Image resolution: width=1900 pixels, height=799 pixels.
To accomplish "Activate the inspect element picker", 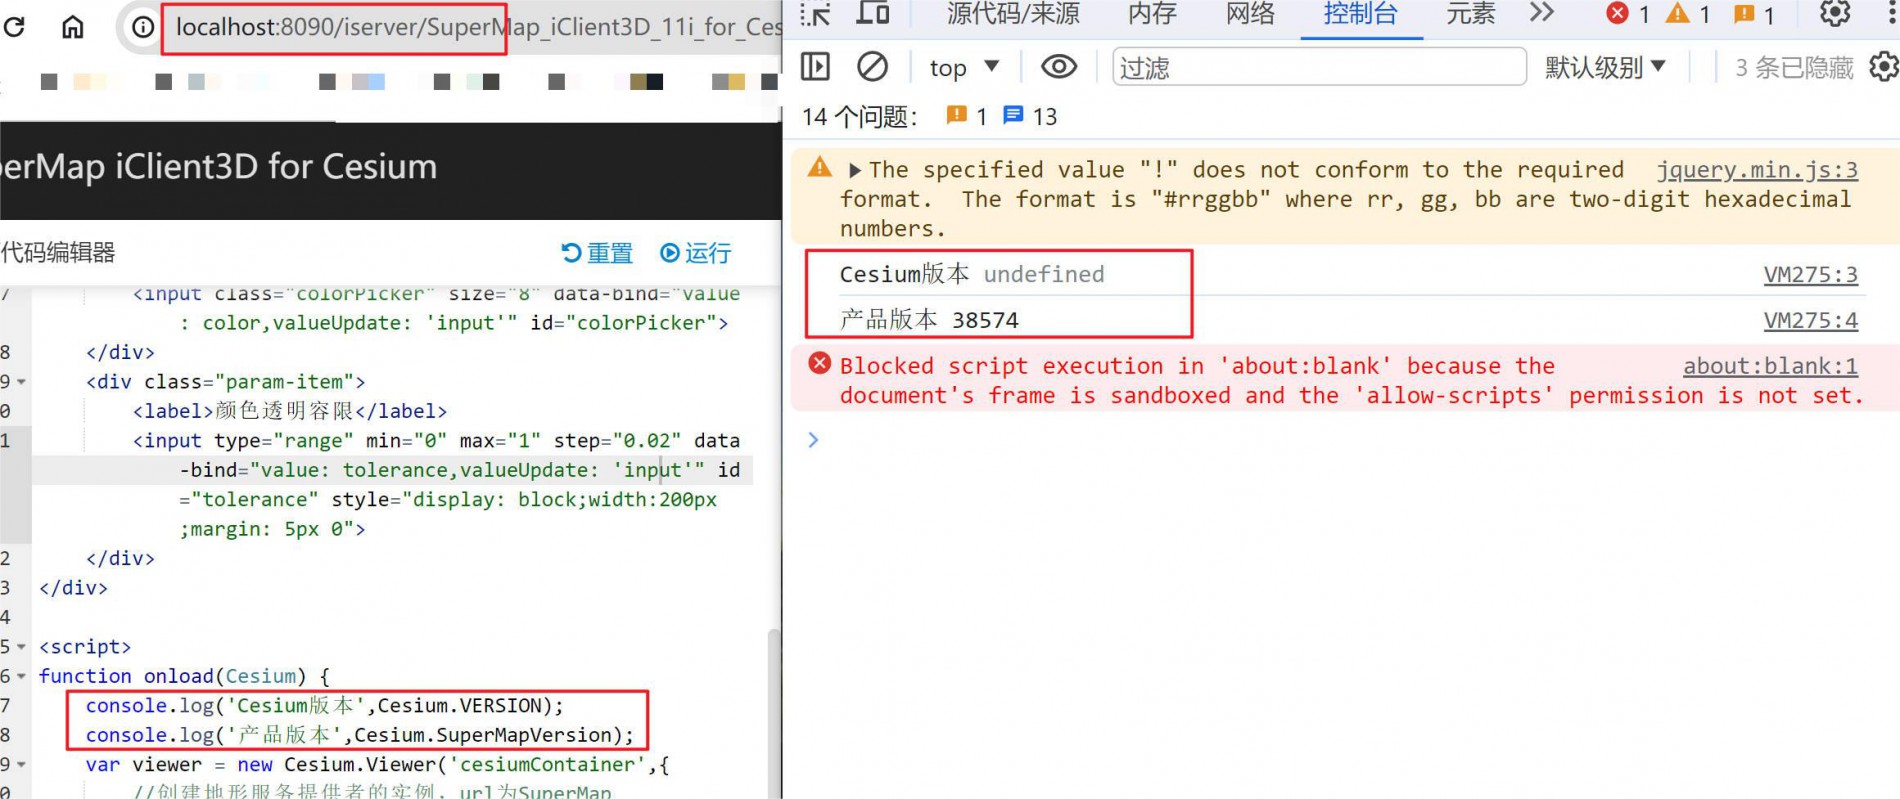I will click(816, 14).
